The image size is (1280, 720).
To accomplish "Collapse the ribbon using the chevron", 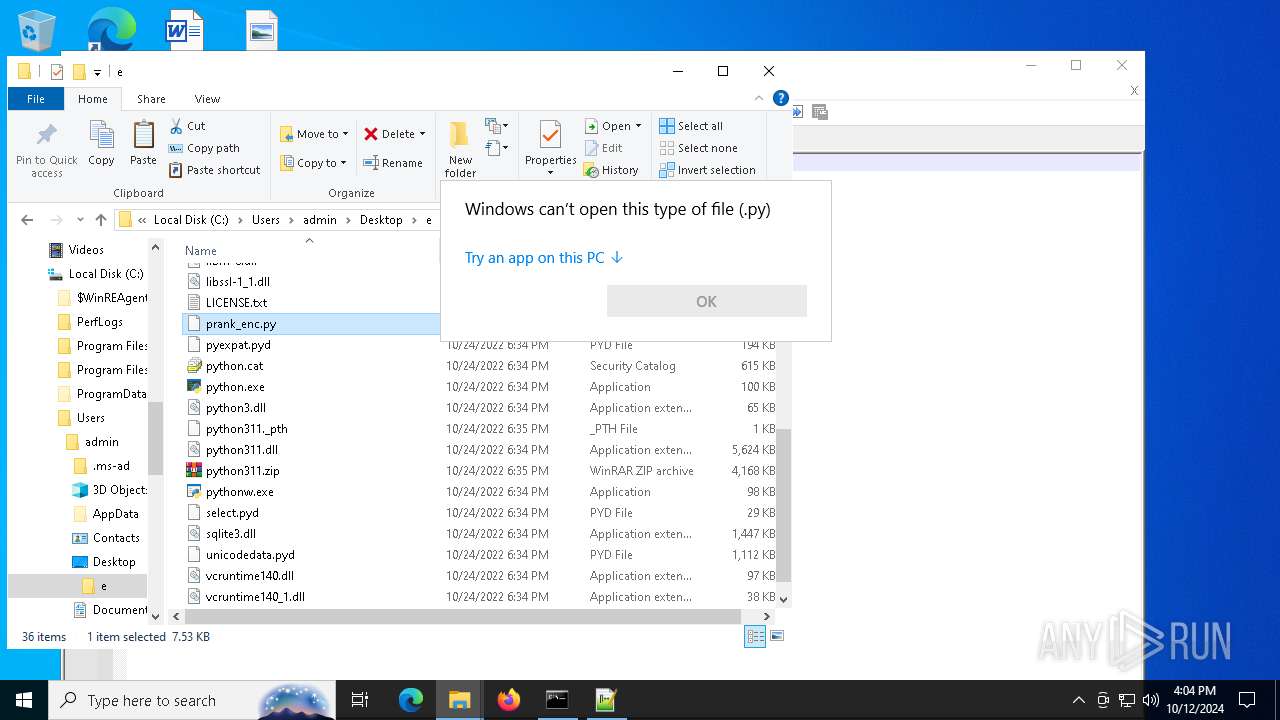I will 758,99.
